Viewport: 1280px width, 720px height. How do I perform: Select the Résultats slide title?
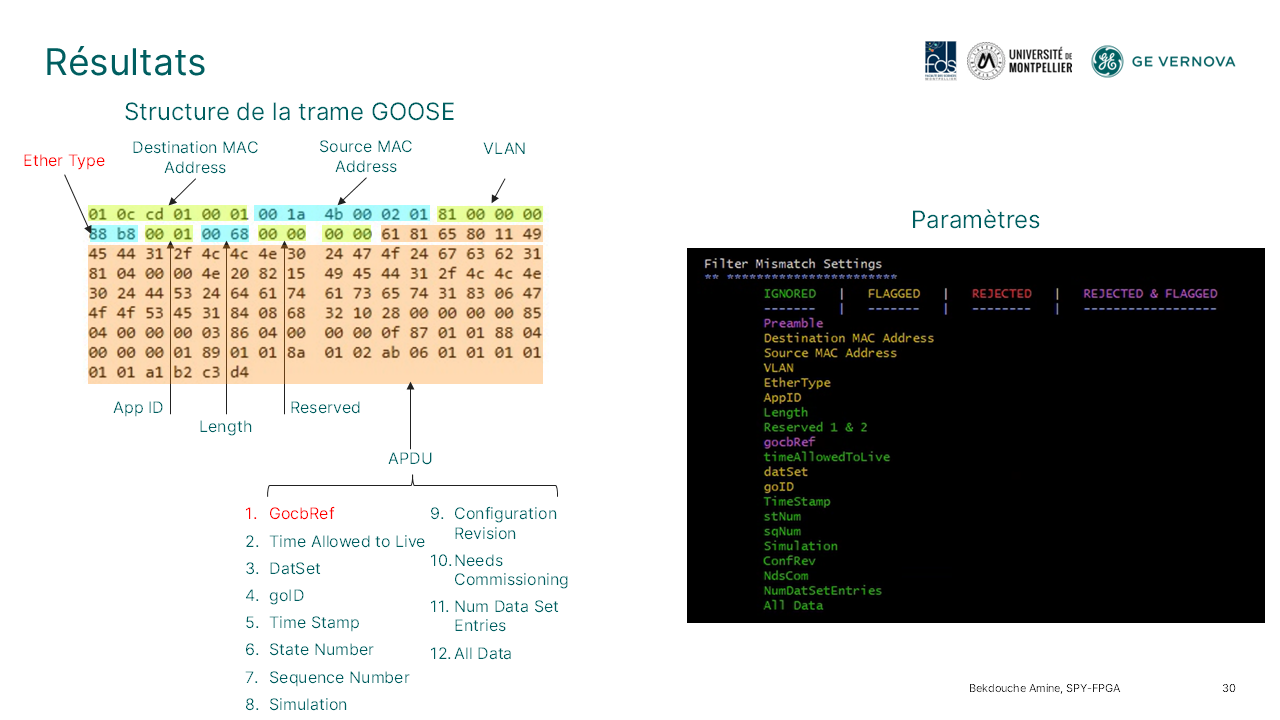(125, 62)
